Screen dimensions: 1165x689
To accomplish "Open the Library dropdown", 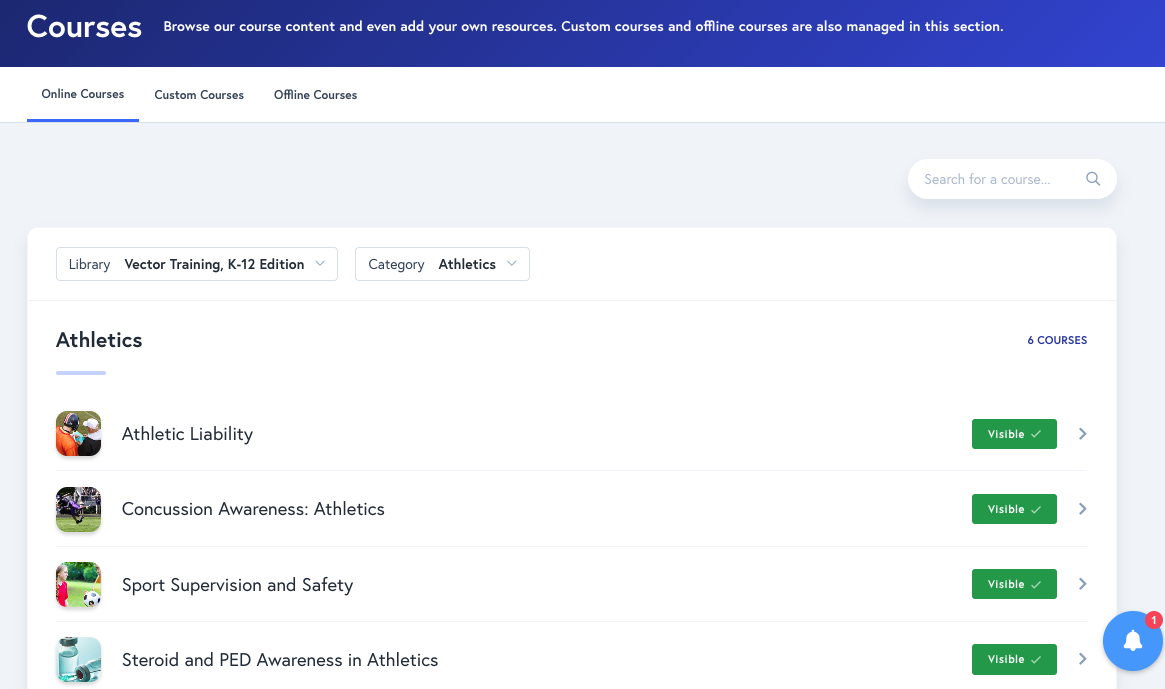I will click(197, 264).
